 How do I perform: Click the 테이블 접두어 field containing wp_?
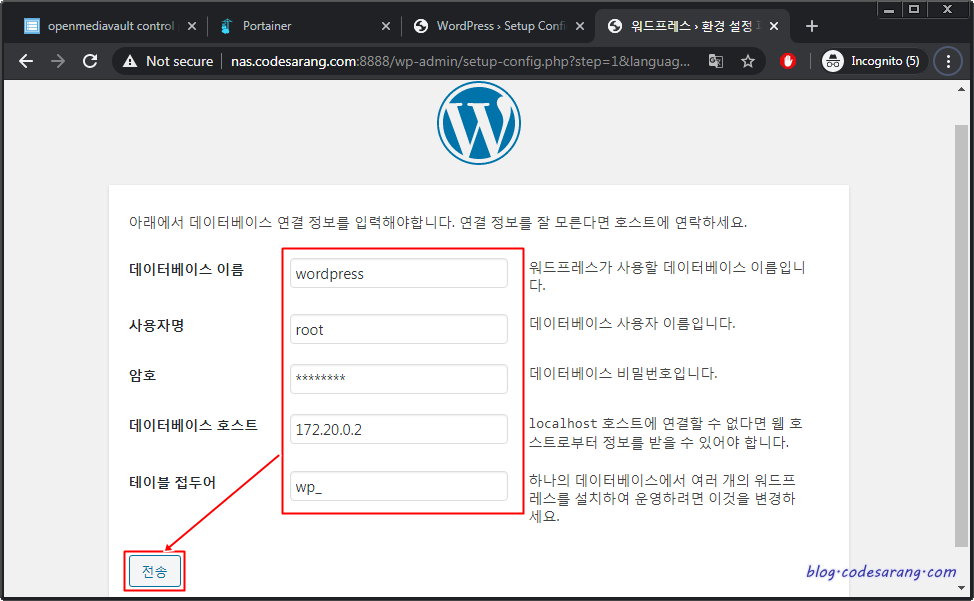coord(399,486)
